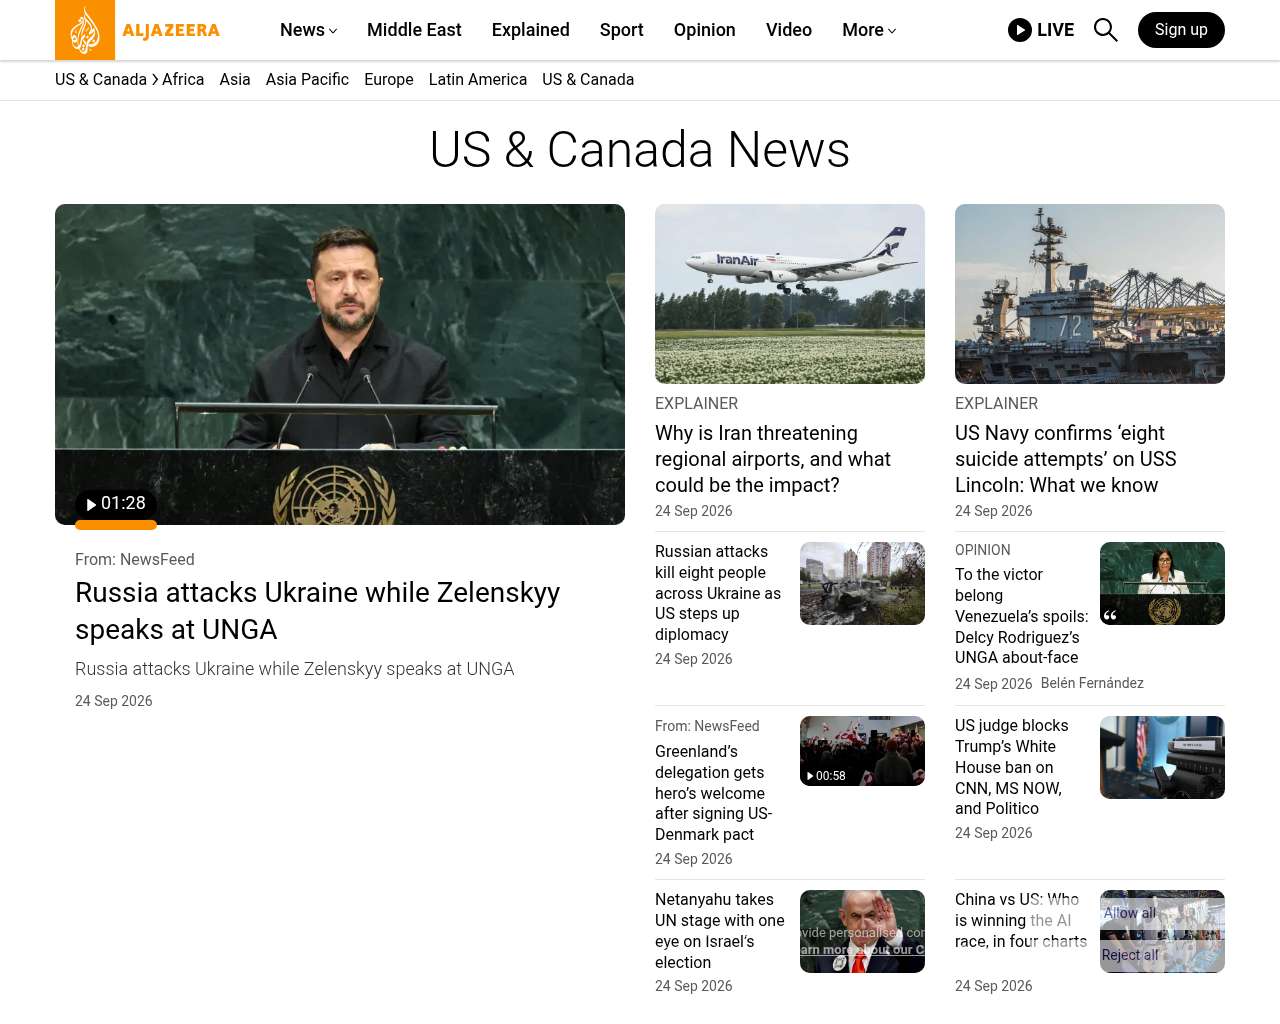
Task: Click the Al Jazeera logo
Action: (138, 30)
